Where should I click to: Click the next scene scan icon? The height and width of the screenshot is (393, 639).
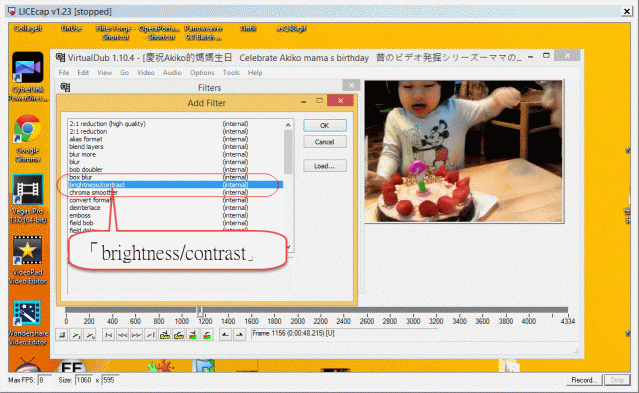[x=207, y=335]
